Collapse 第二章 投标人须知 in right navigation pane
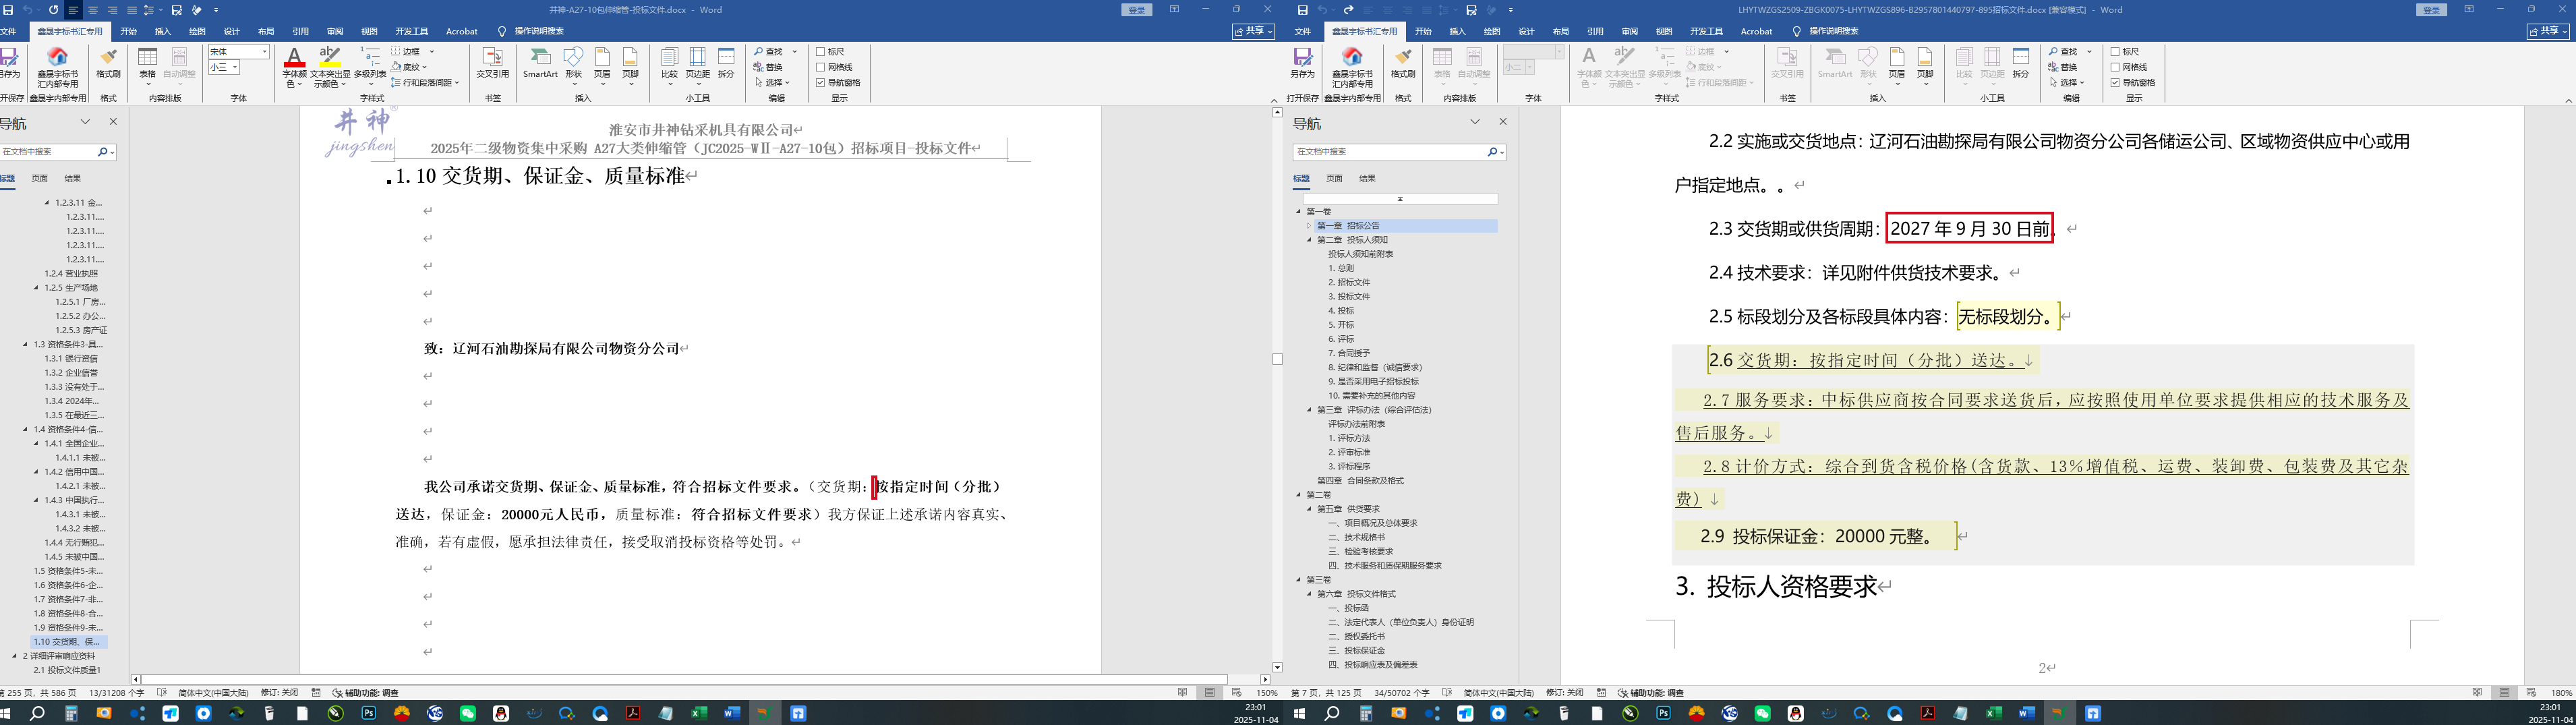Viewport: 2576px width, 725px height. (x=1309, y=240)
